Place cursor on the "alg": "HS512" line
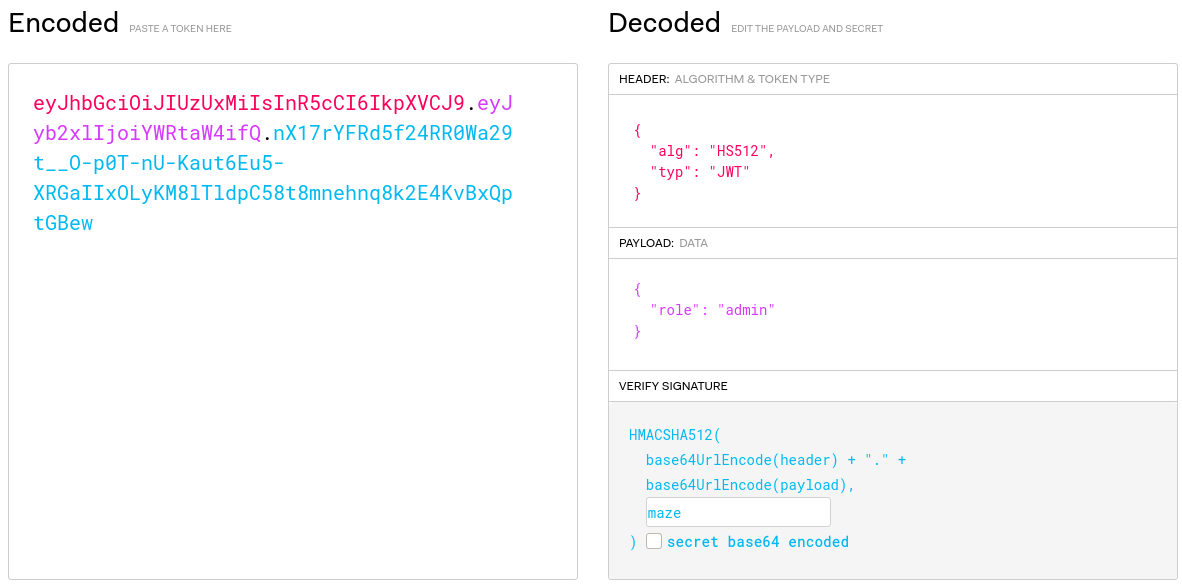 tap(712, 151)
